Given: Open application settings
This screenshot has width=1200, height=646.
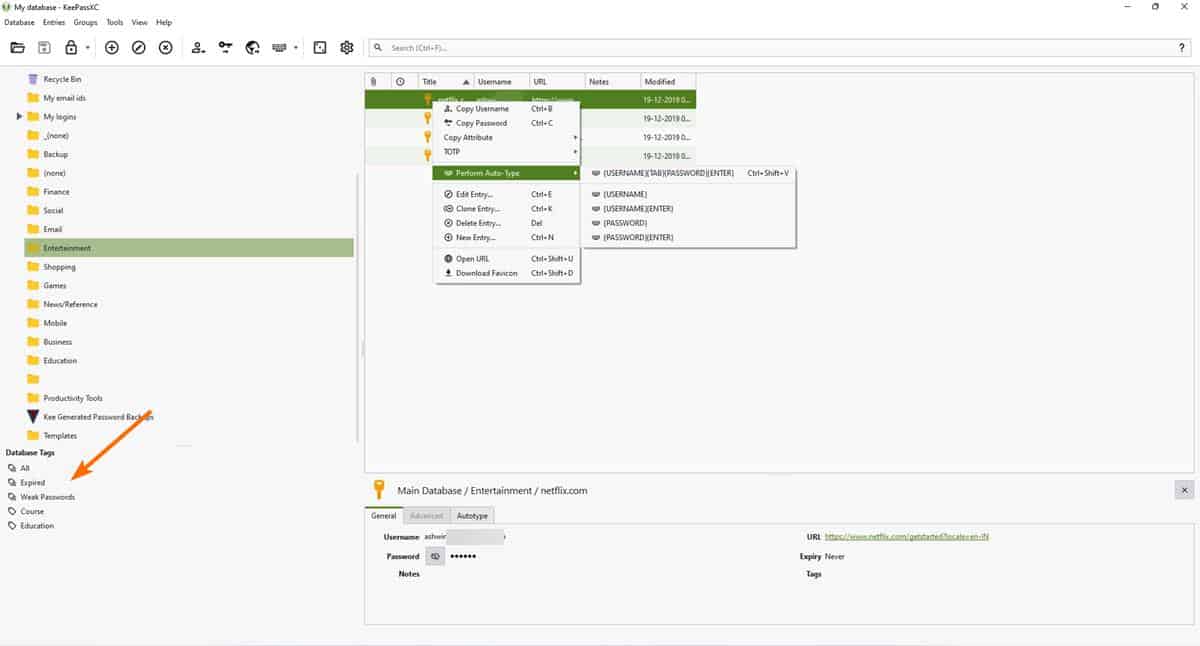Looking at the screenshot, I should pos(346,47).
